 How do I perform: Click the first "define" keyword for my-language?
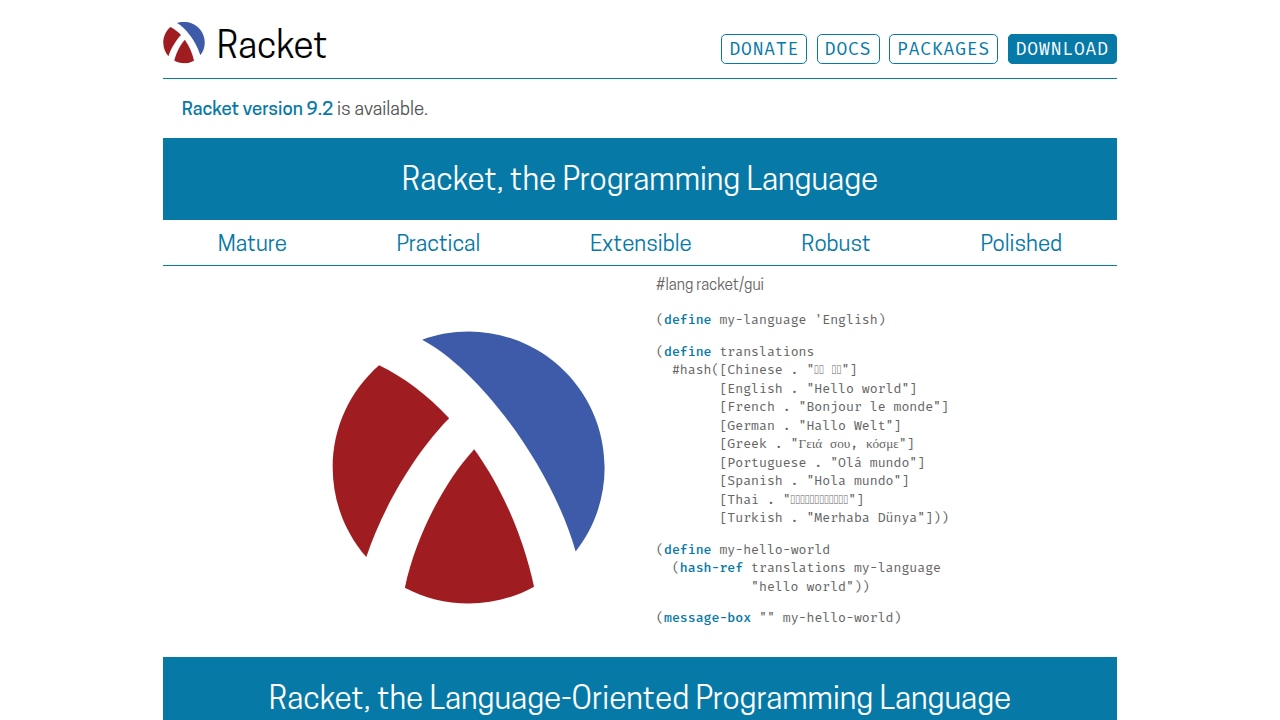click(x=688, y=320)
